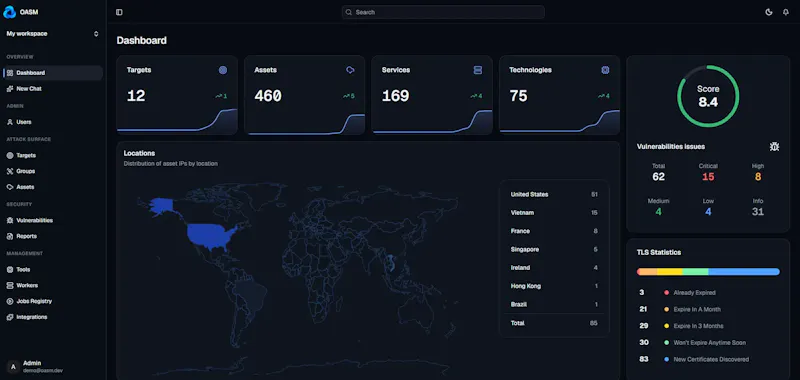Select France row in locations list

[554, 231]
